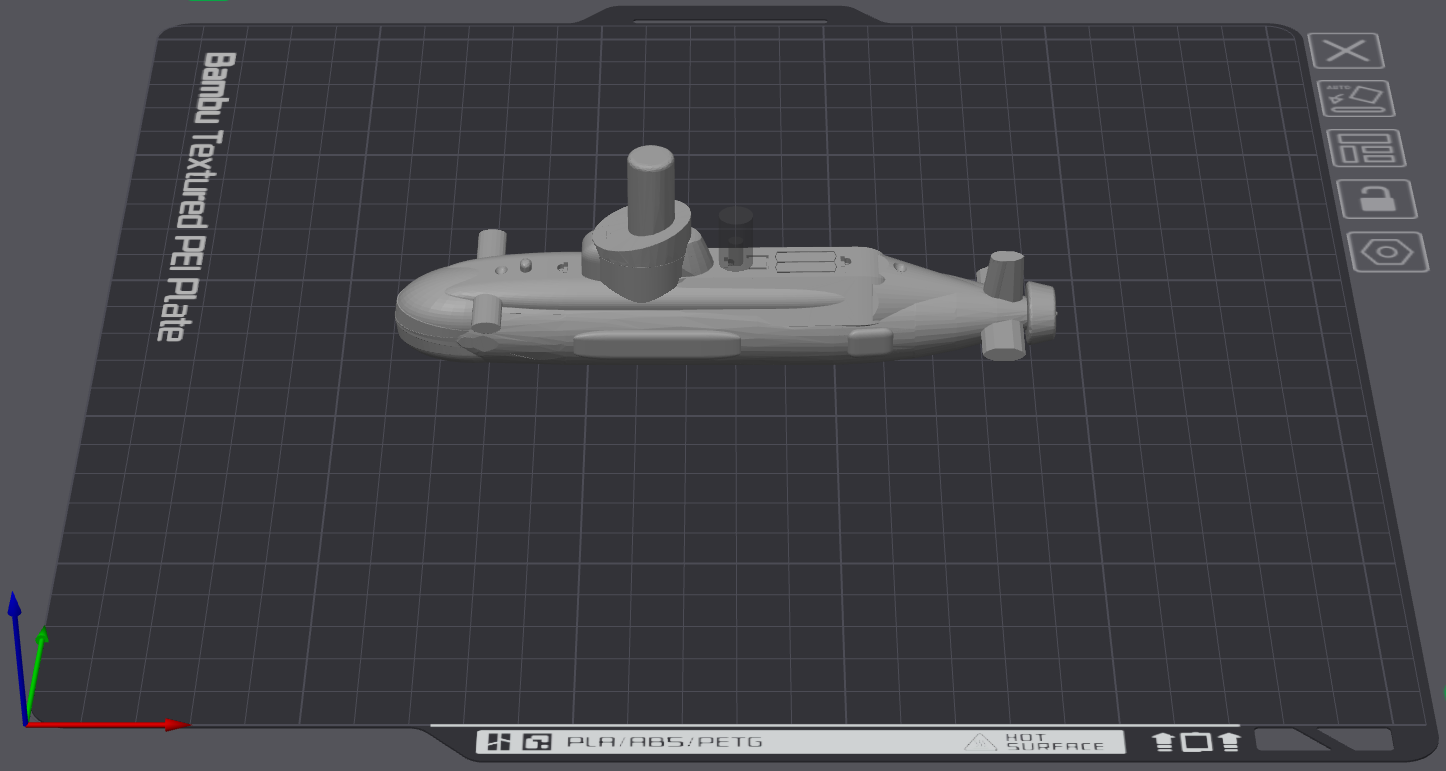Click the blue Z axis arrow

[x=16, y=655]
